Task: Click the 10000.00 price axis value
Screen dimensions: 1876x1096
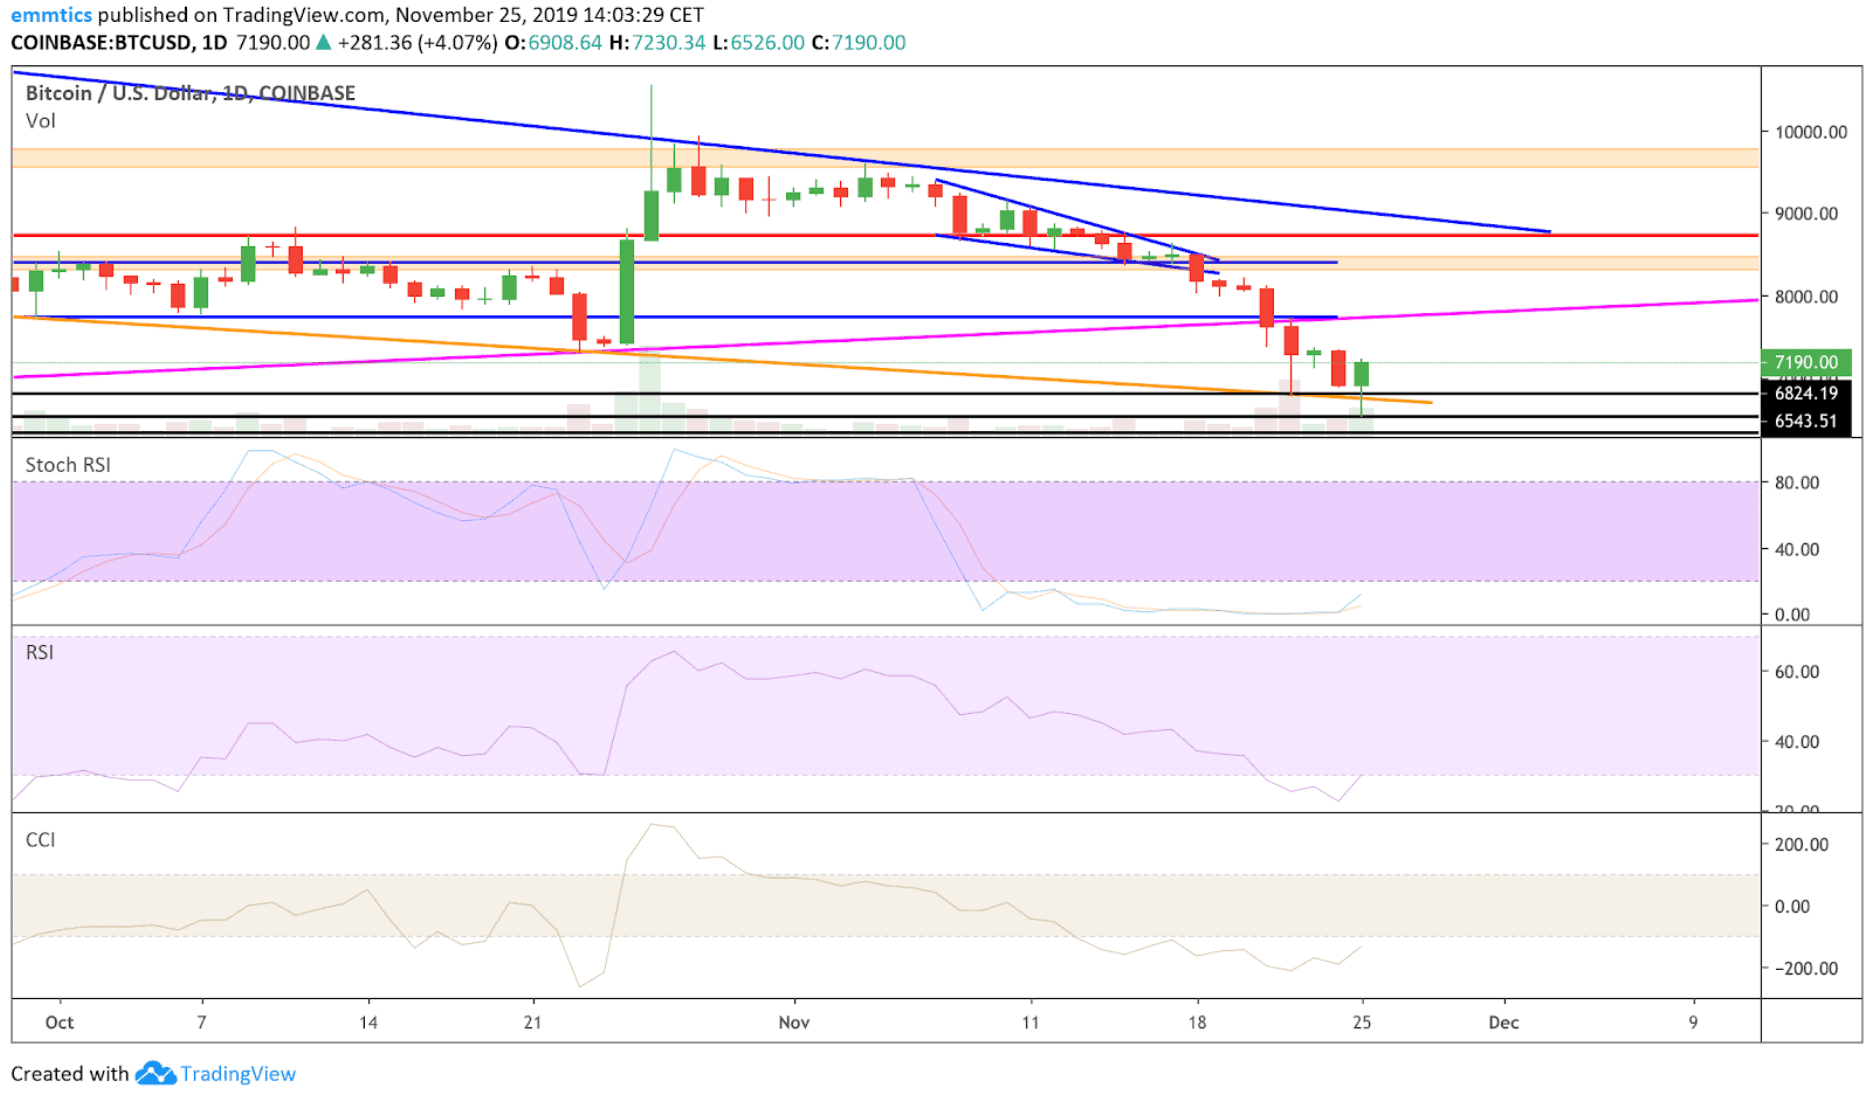Action: click(1811, 132)
